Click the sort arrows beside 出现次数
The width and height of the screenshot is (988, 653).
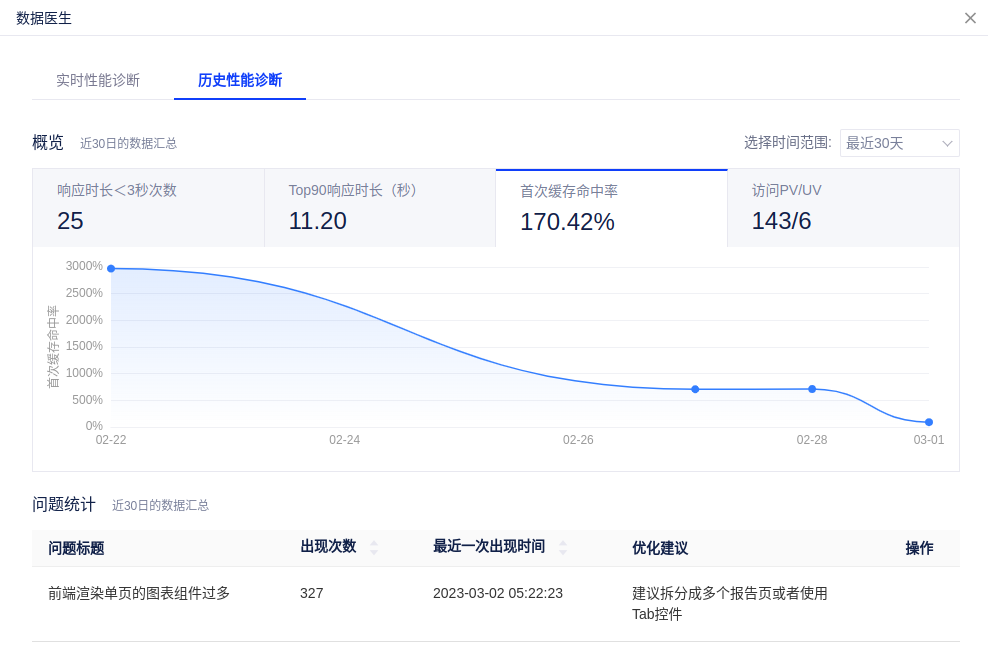click(374, 547)
